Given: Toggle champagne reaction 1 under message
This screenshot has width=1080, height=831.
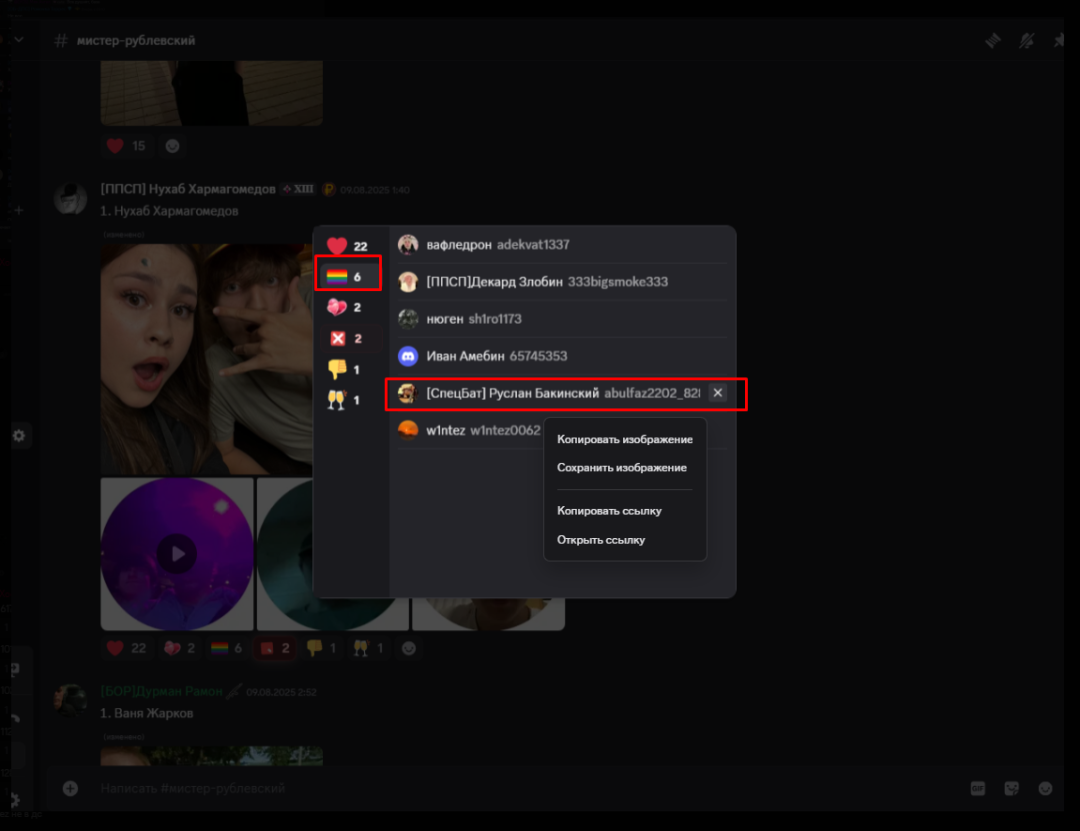Looking at the screenshot, I should point(368,648).
